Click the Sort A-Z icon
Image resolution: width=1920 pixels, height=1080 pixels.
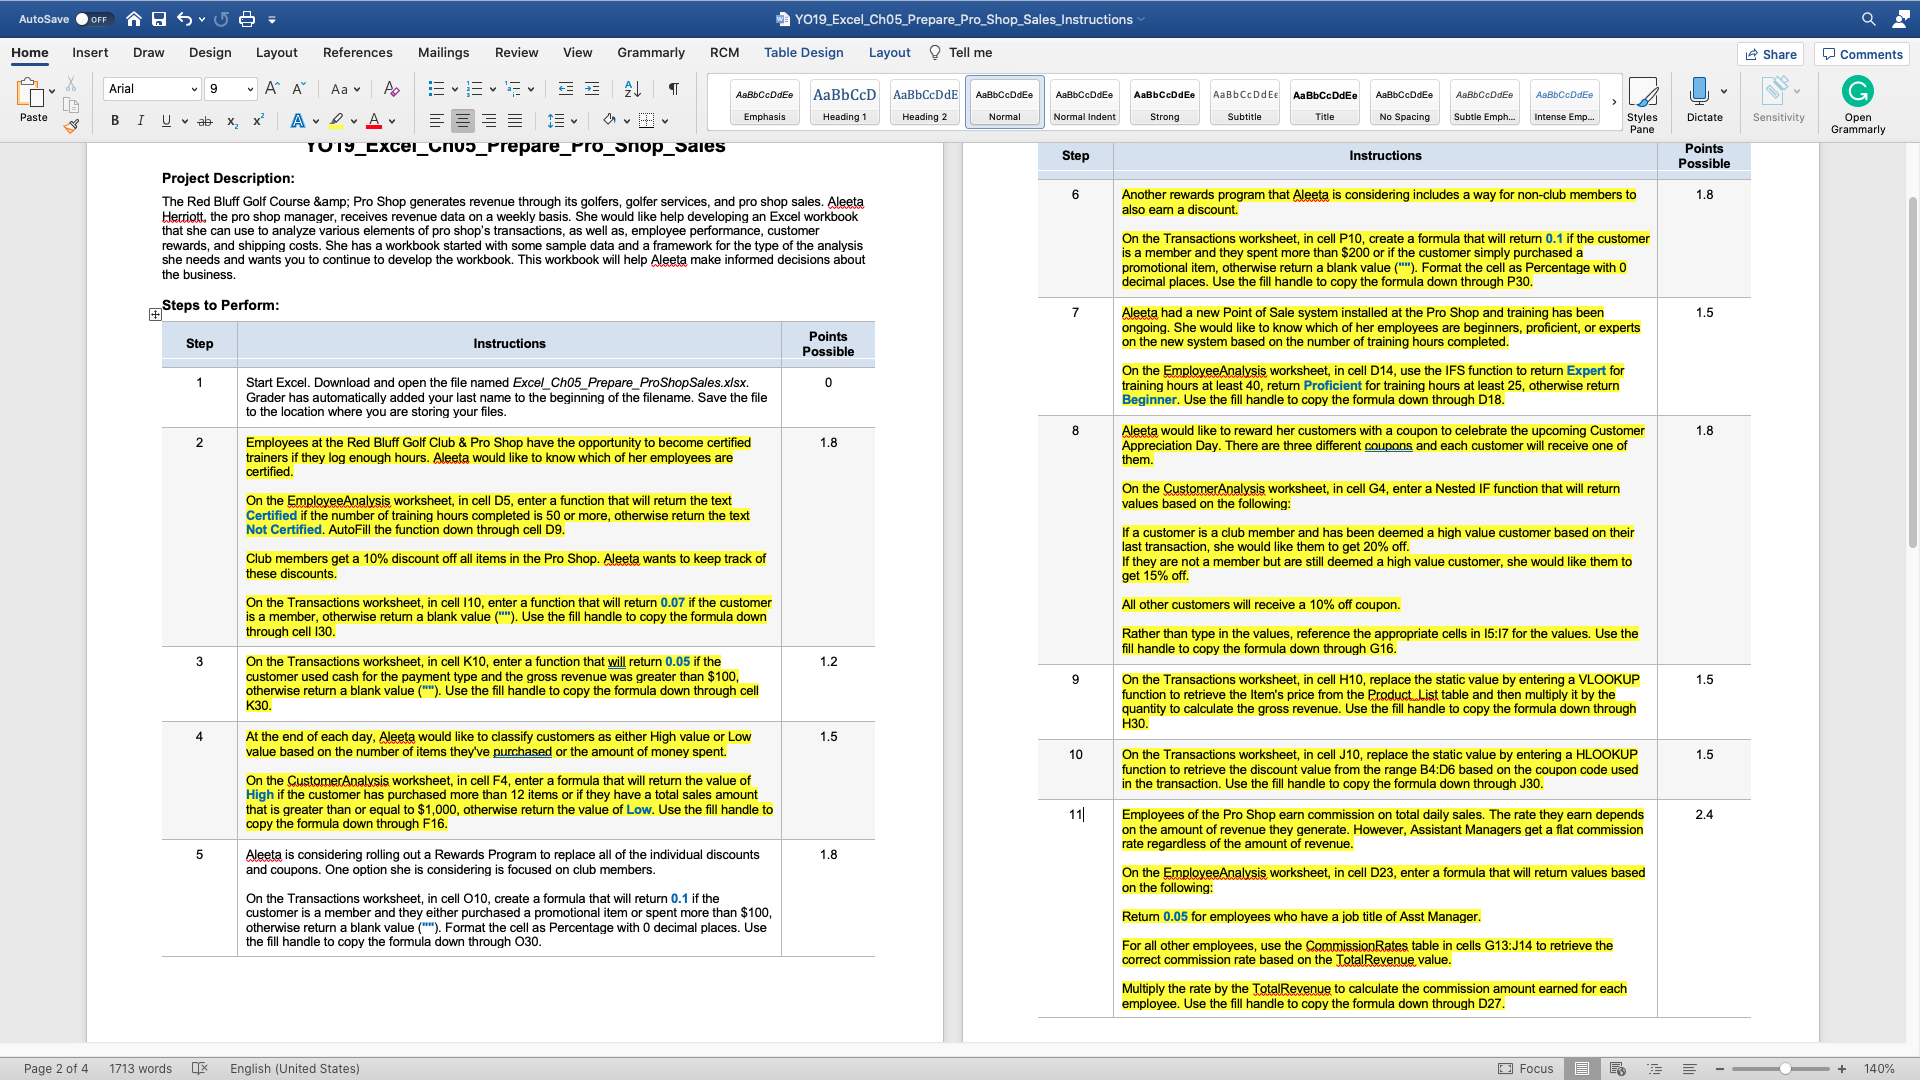[632, 89]
